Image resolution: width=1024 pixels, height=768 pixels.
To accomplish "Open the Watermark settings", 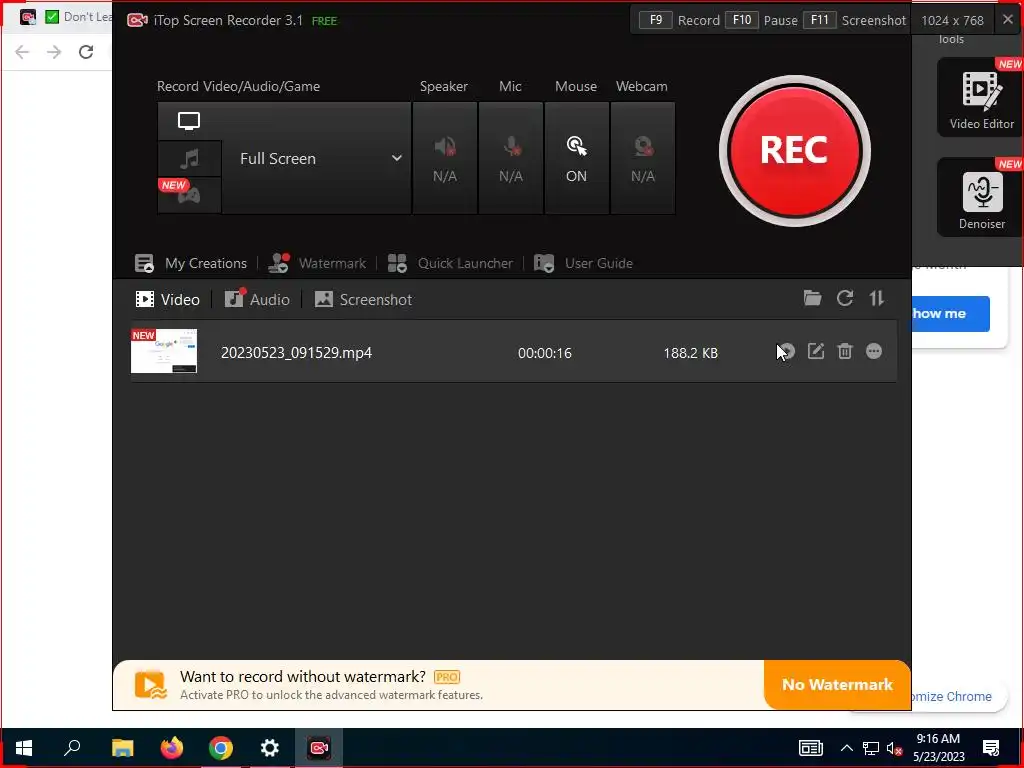I will coord(317,263).
